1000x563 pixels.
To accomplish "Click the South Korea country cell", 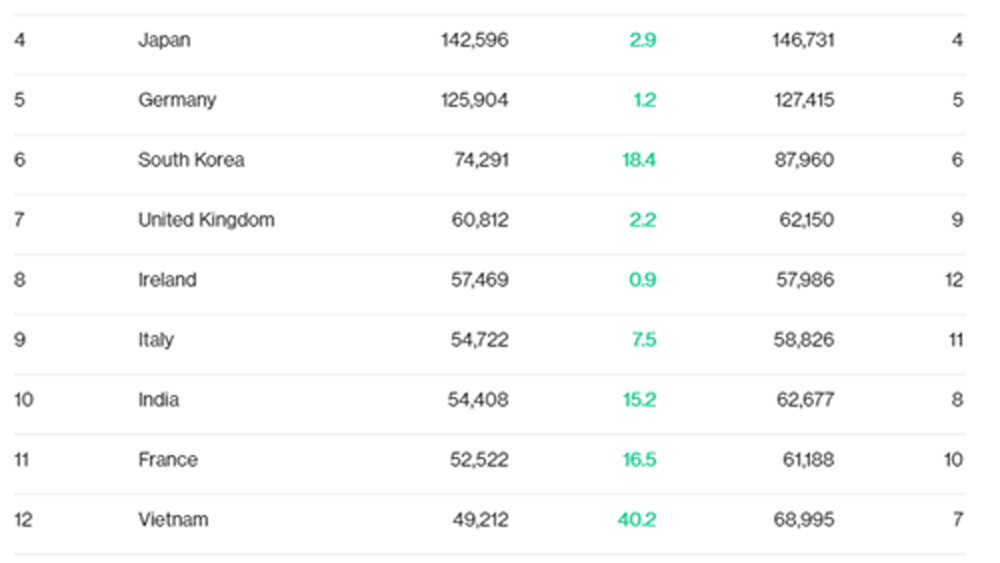I will click(x=191, y=160).
